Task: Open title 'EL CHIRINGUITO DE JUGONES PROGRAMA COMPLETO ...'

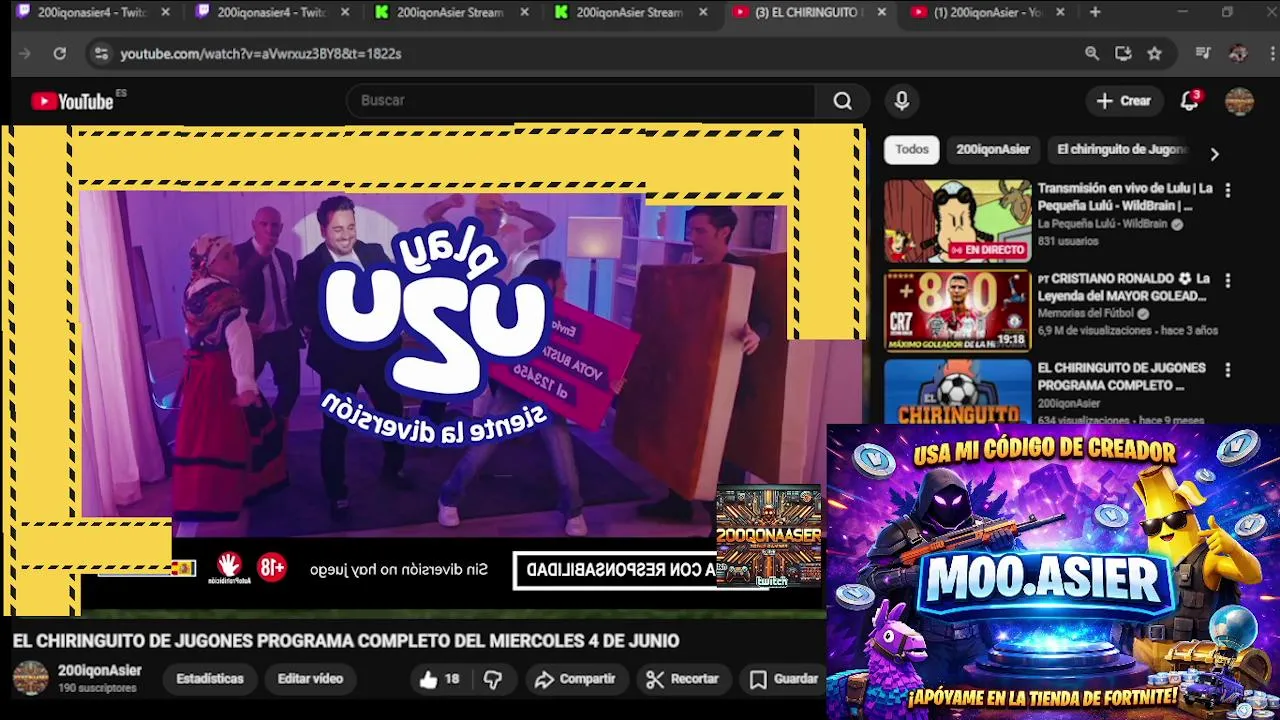Action: [x=1121, y=376]
